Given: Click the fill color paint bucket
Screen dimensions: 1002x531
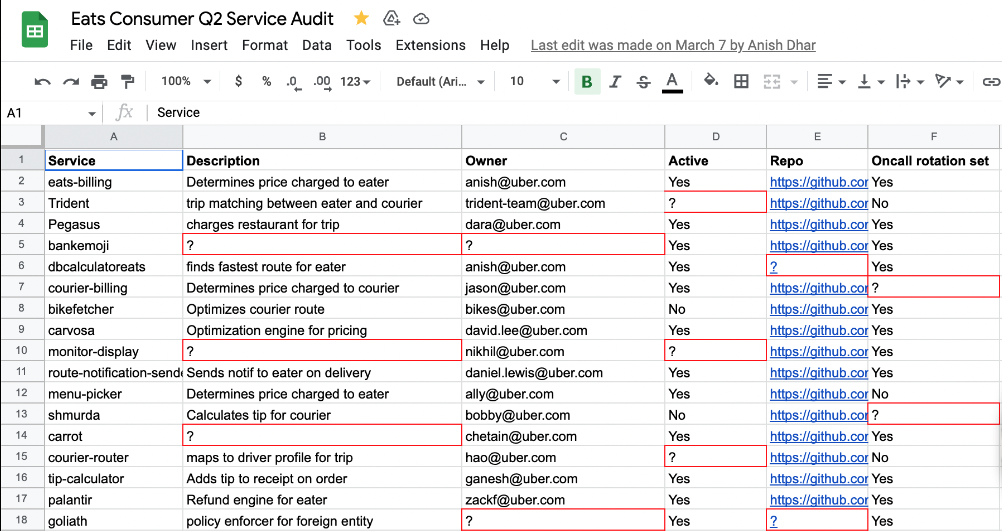Looking at the screenshot, I should 711,82.
